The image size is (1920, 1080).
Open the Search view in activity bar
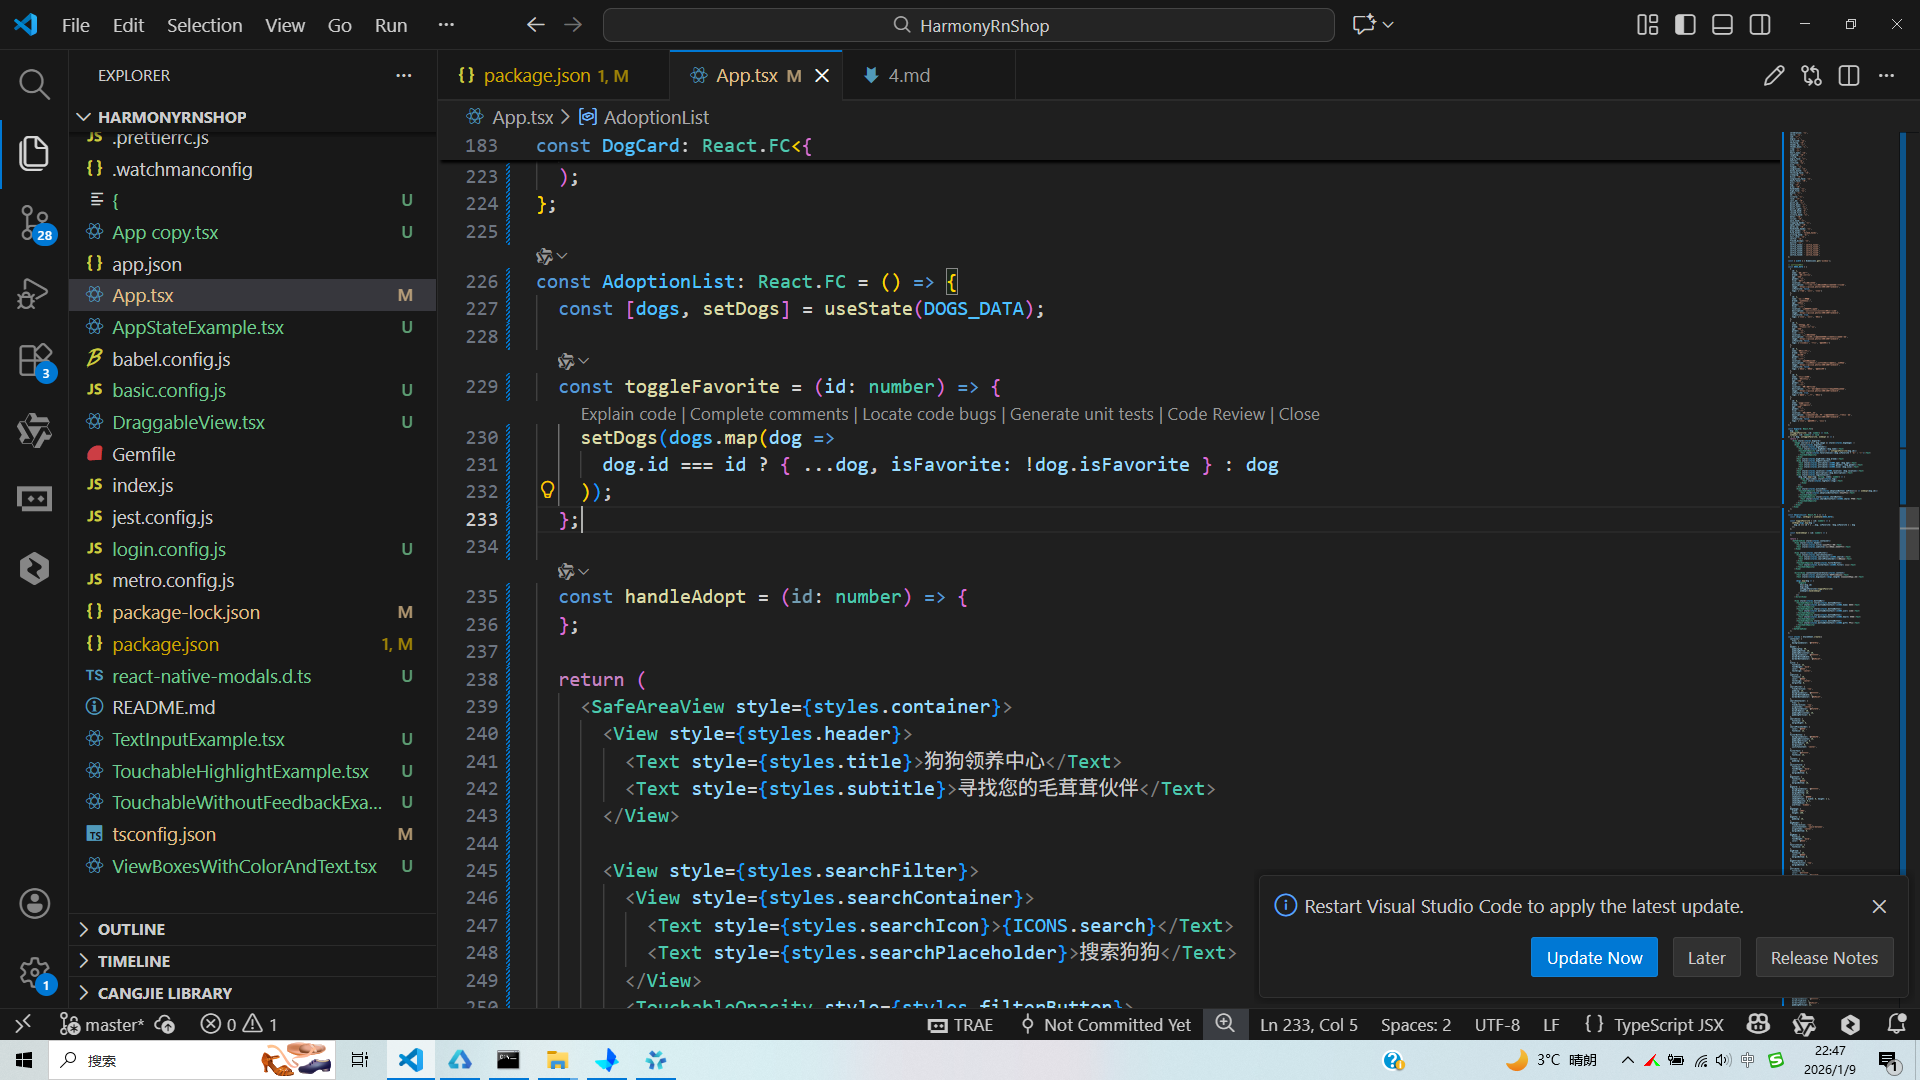pos(34,84)
